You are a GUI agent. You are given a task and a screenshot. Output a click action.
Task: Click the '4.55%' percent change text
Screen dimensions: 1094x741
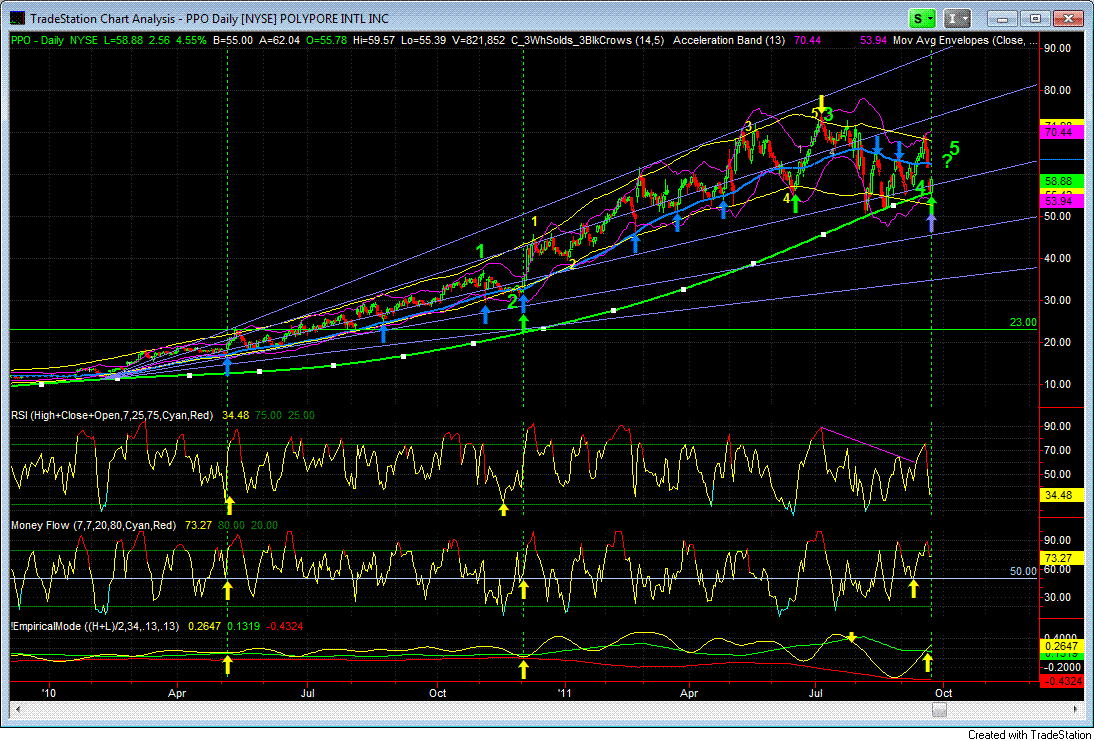190,40
